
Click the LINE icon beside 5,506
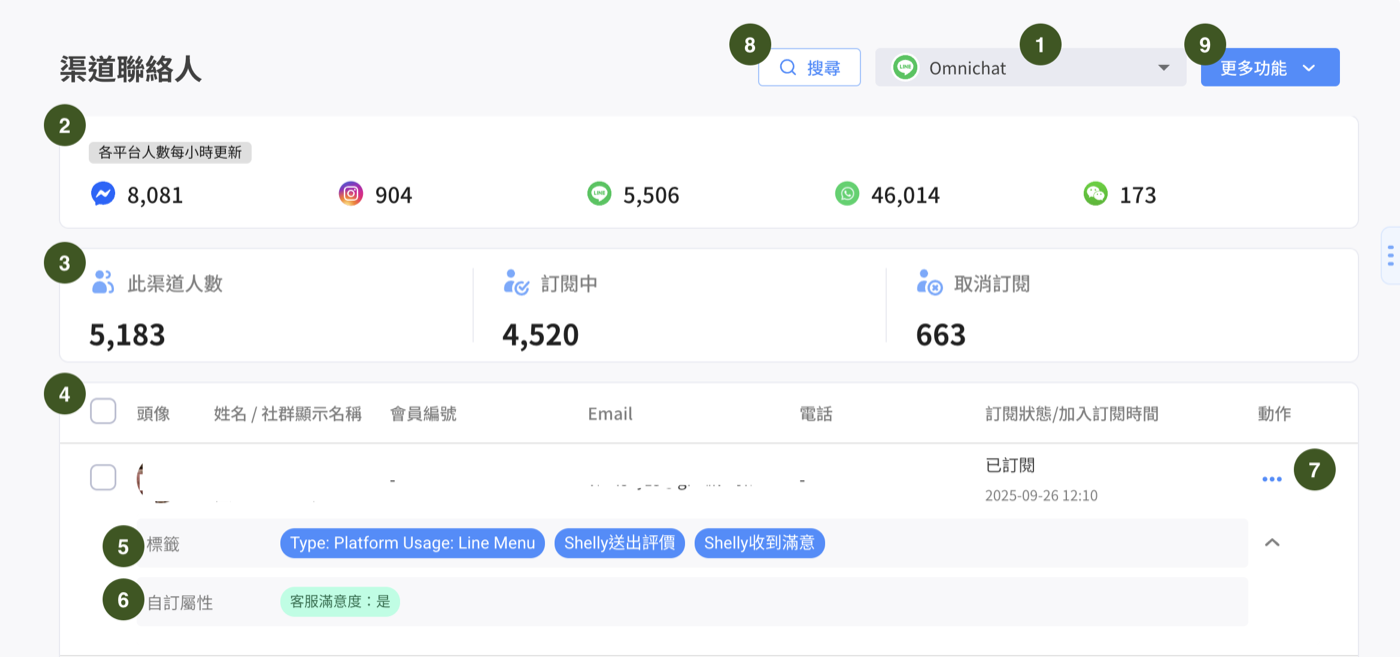click(x=598, y=194)
